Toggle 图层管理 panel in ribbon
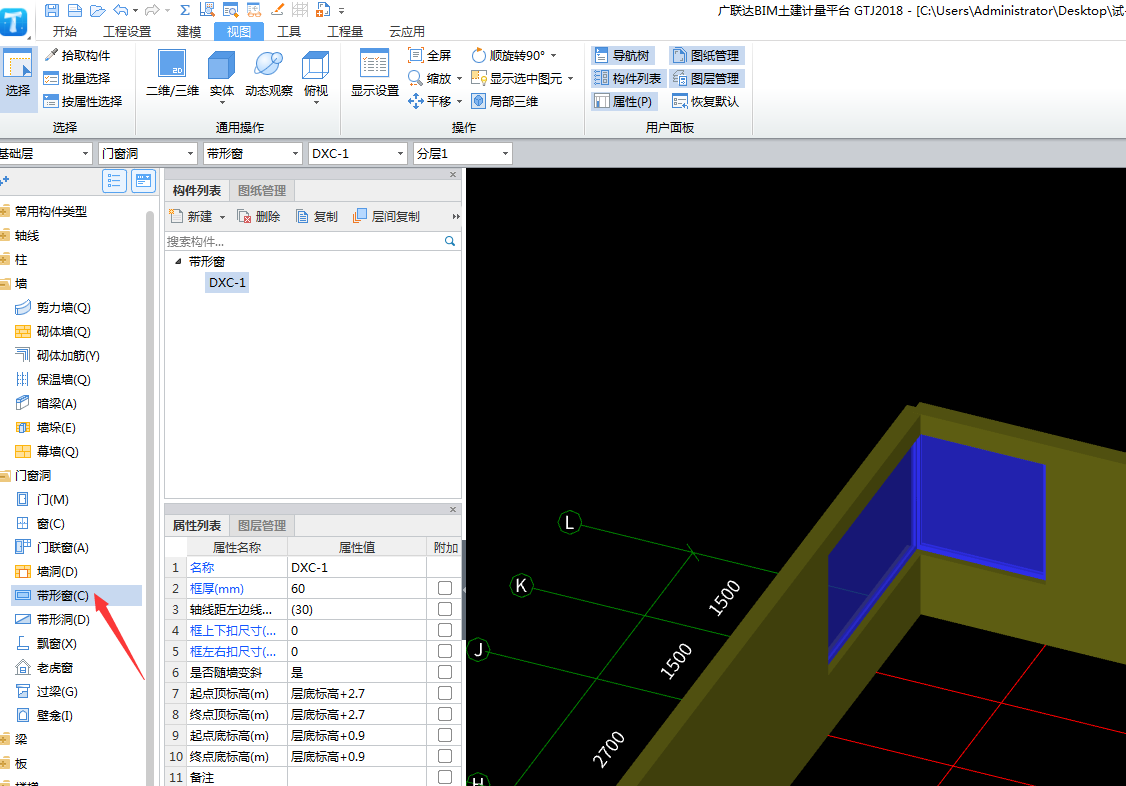1126x786 pixels. point(707,78)
